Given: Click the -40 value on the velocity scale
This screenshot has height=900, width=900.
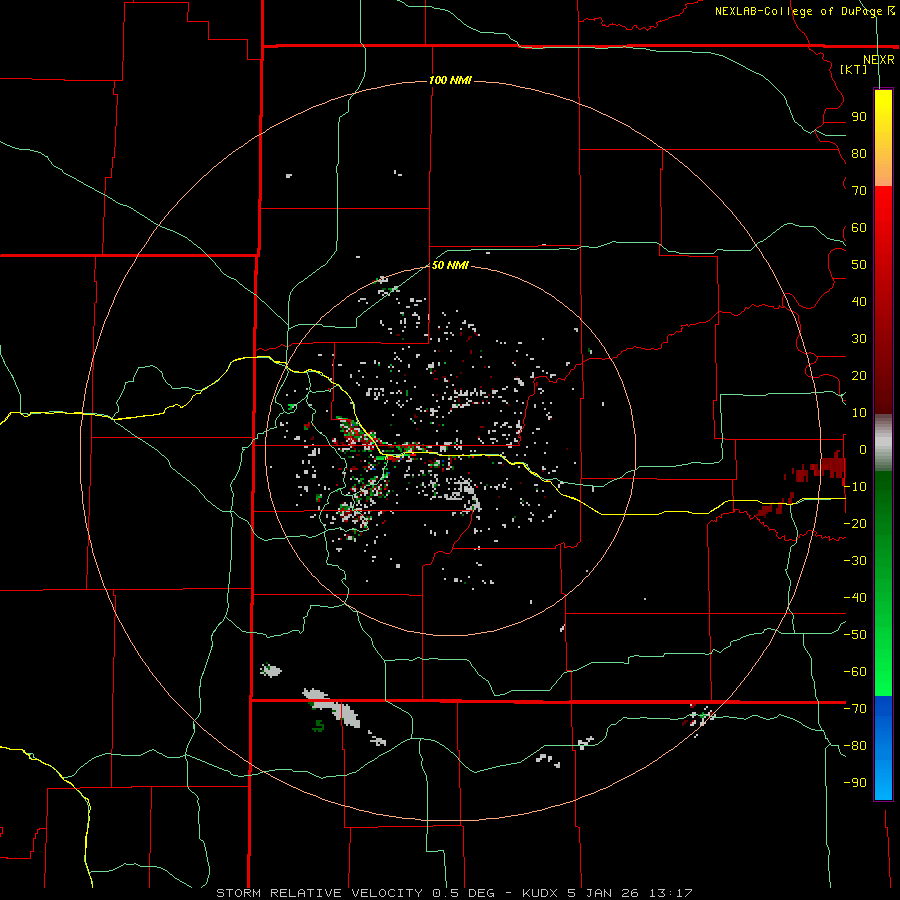Looking at the screenshot, I should 855,598.
